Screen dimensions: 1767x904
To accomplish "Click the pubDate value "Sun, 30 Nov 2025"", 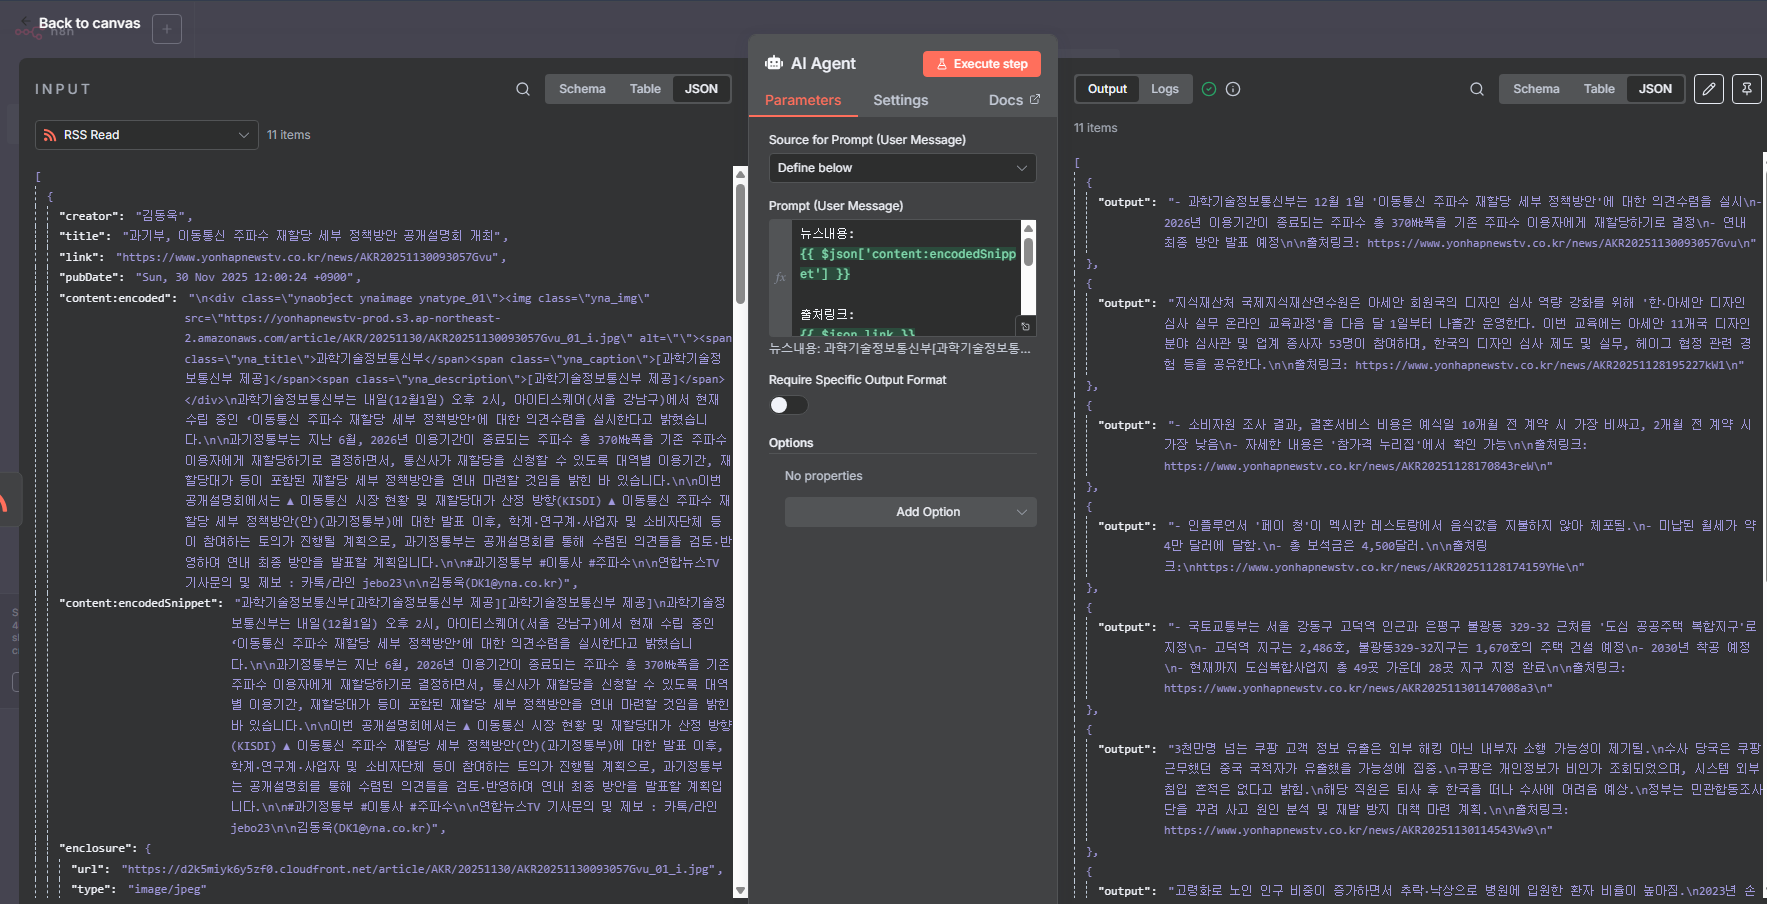I will click(248, 277).
